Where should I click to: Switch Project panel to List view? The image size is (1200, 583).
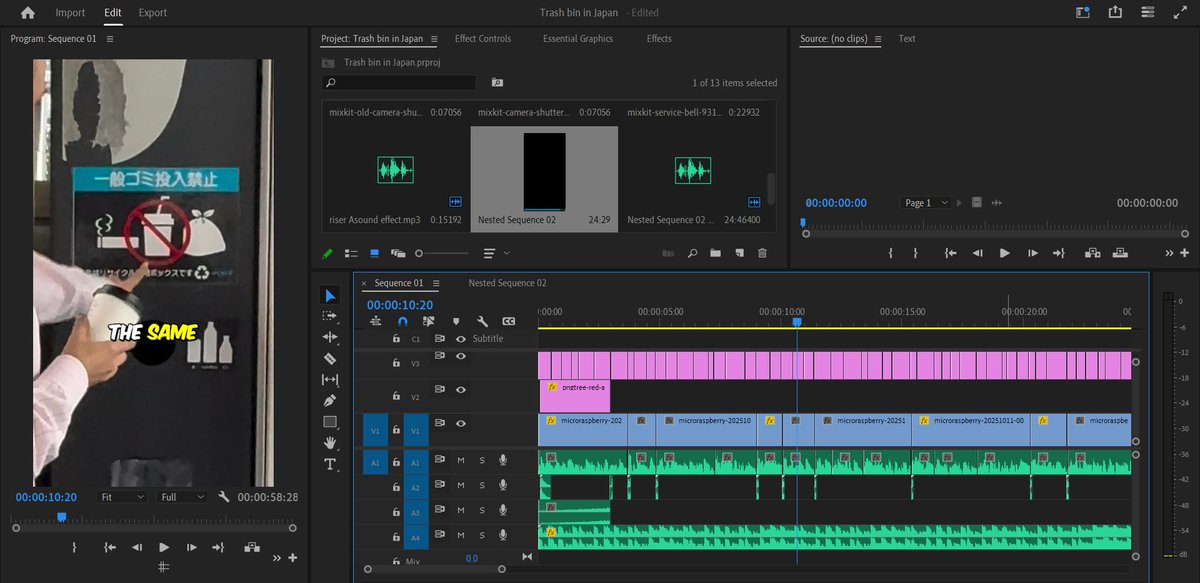tap(351, 253)
